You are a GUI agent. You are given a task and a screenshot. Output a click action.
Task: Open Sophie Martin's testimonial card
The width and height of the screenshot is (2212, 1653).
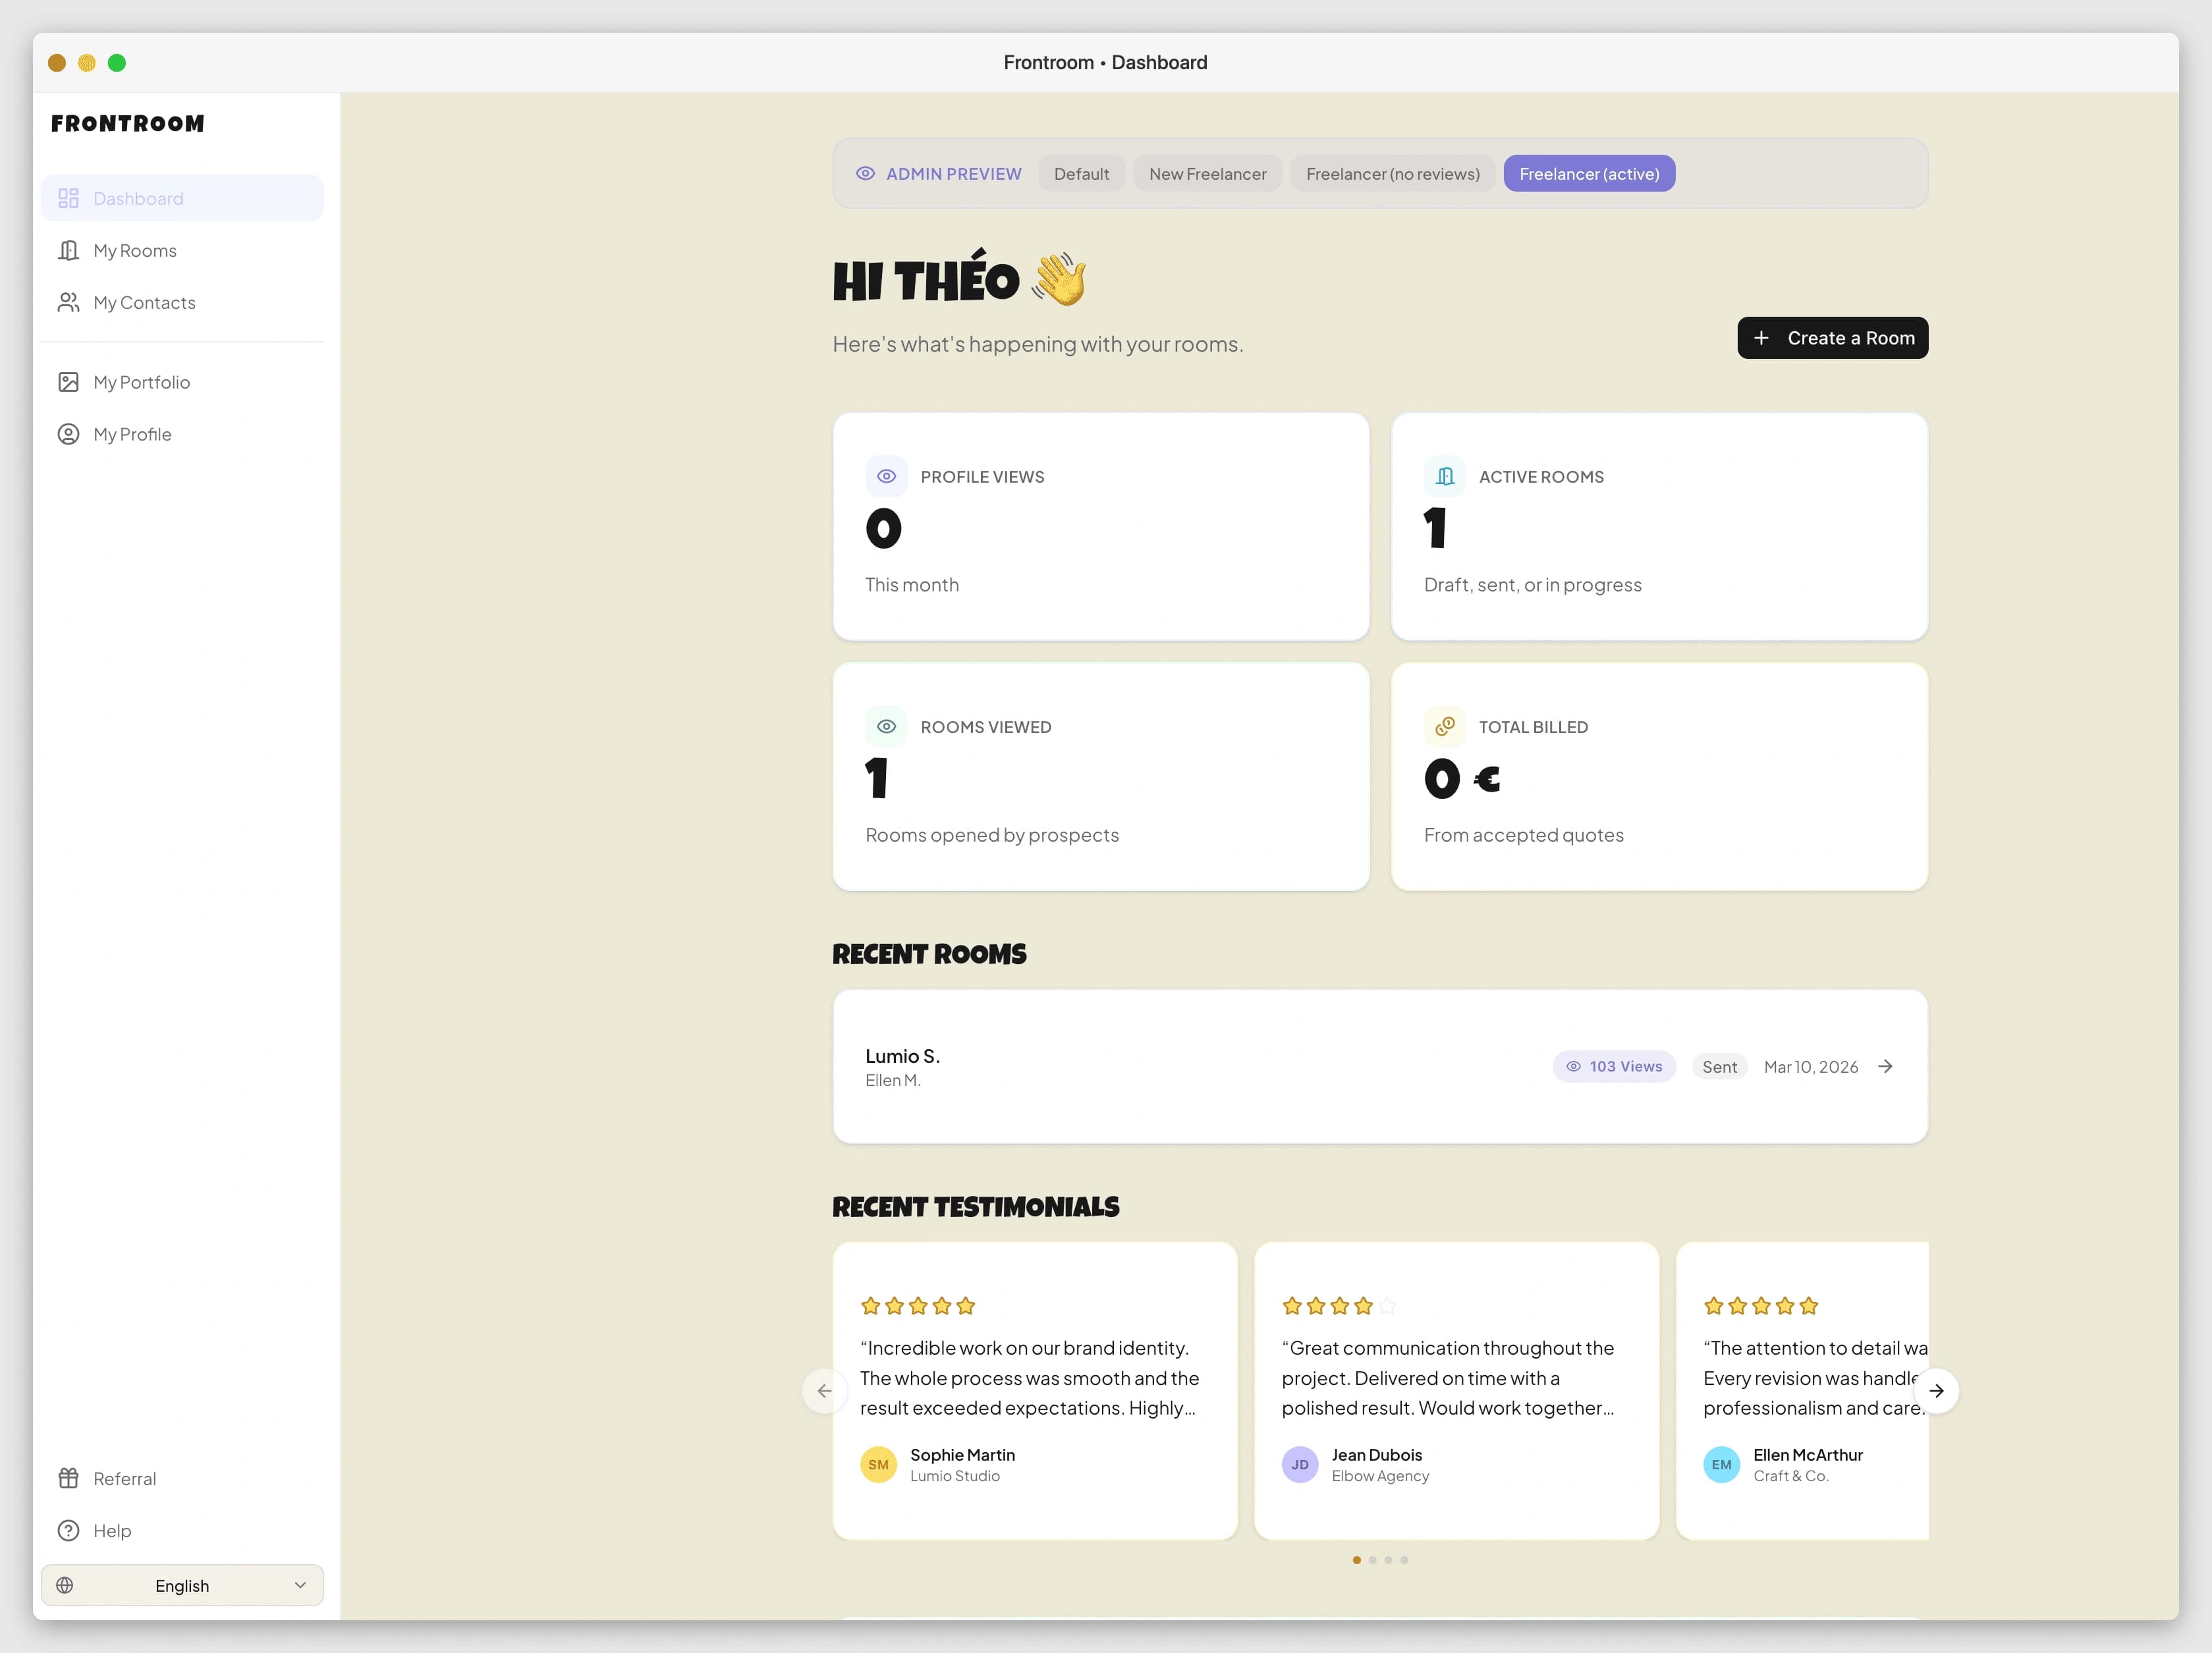tap(1035, 1391)
